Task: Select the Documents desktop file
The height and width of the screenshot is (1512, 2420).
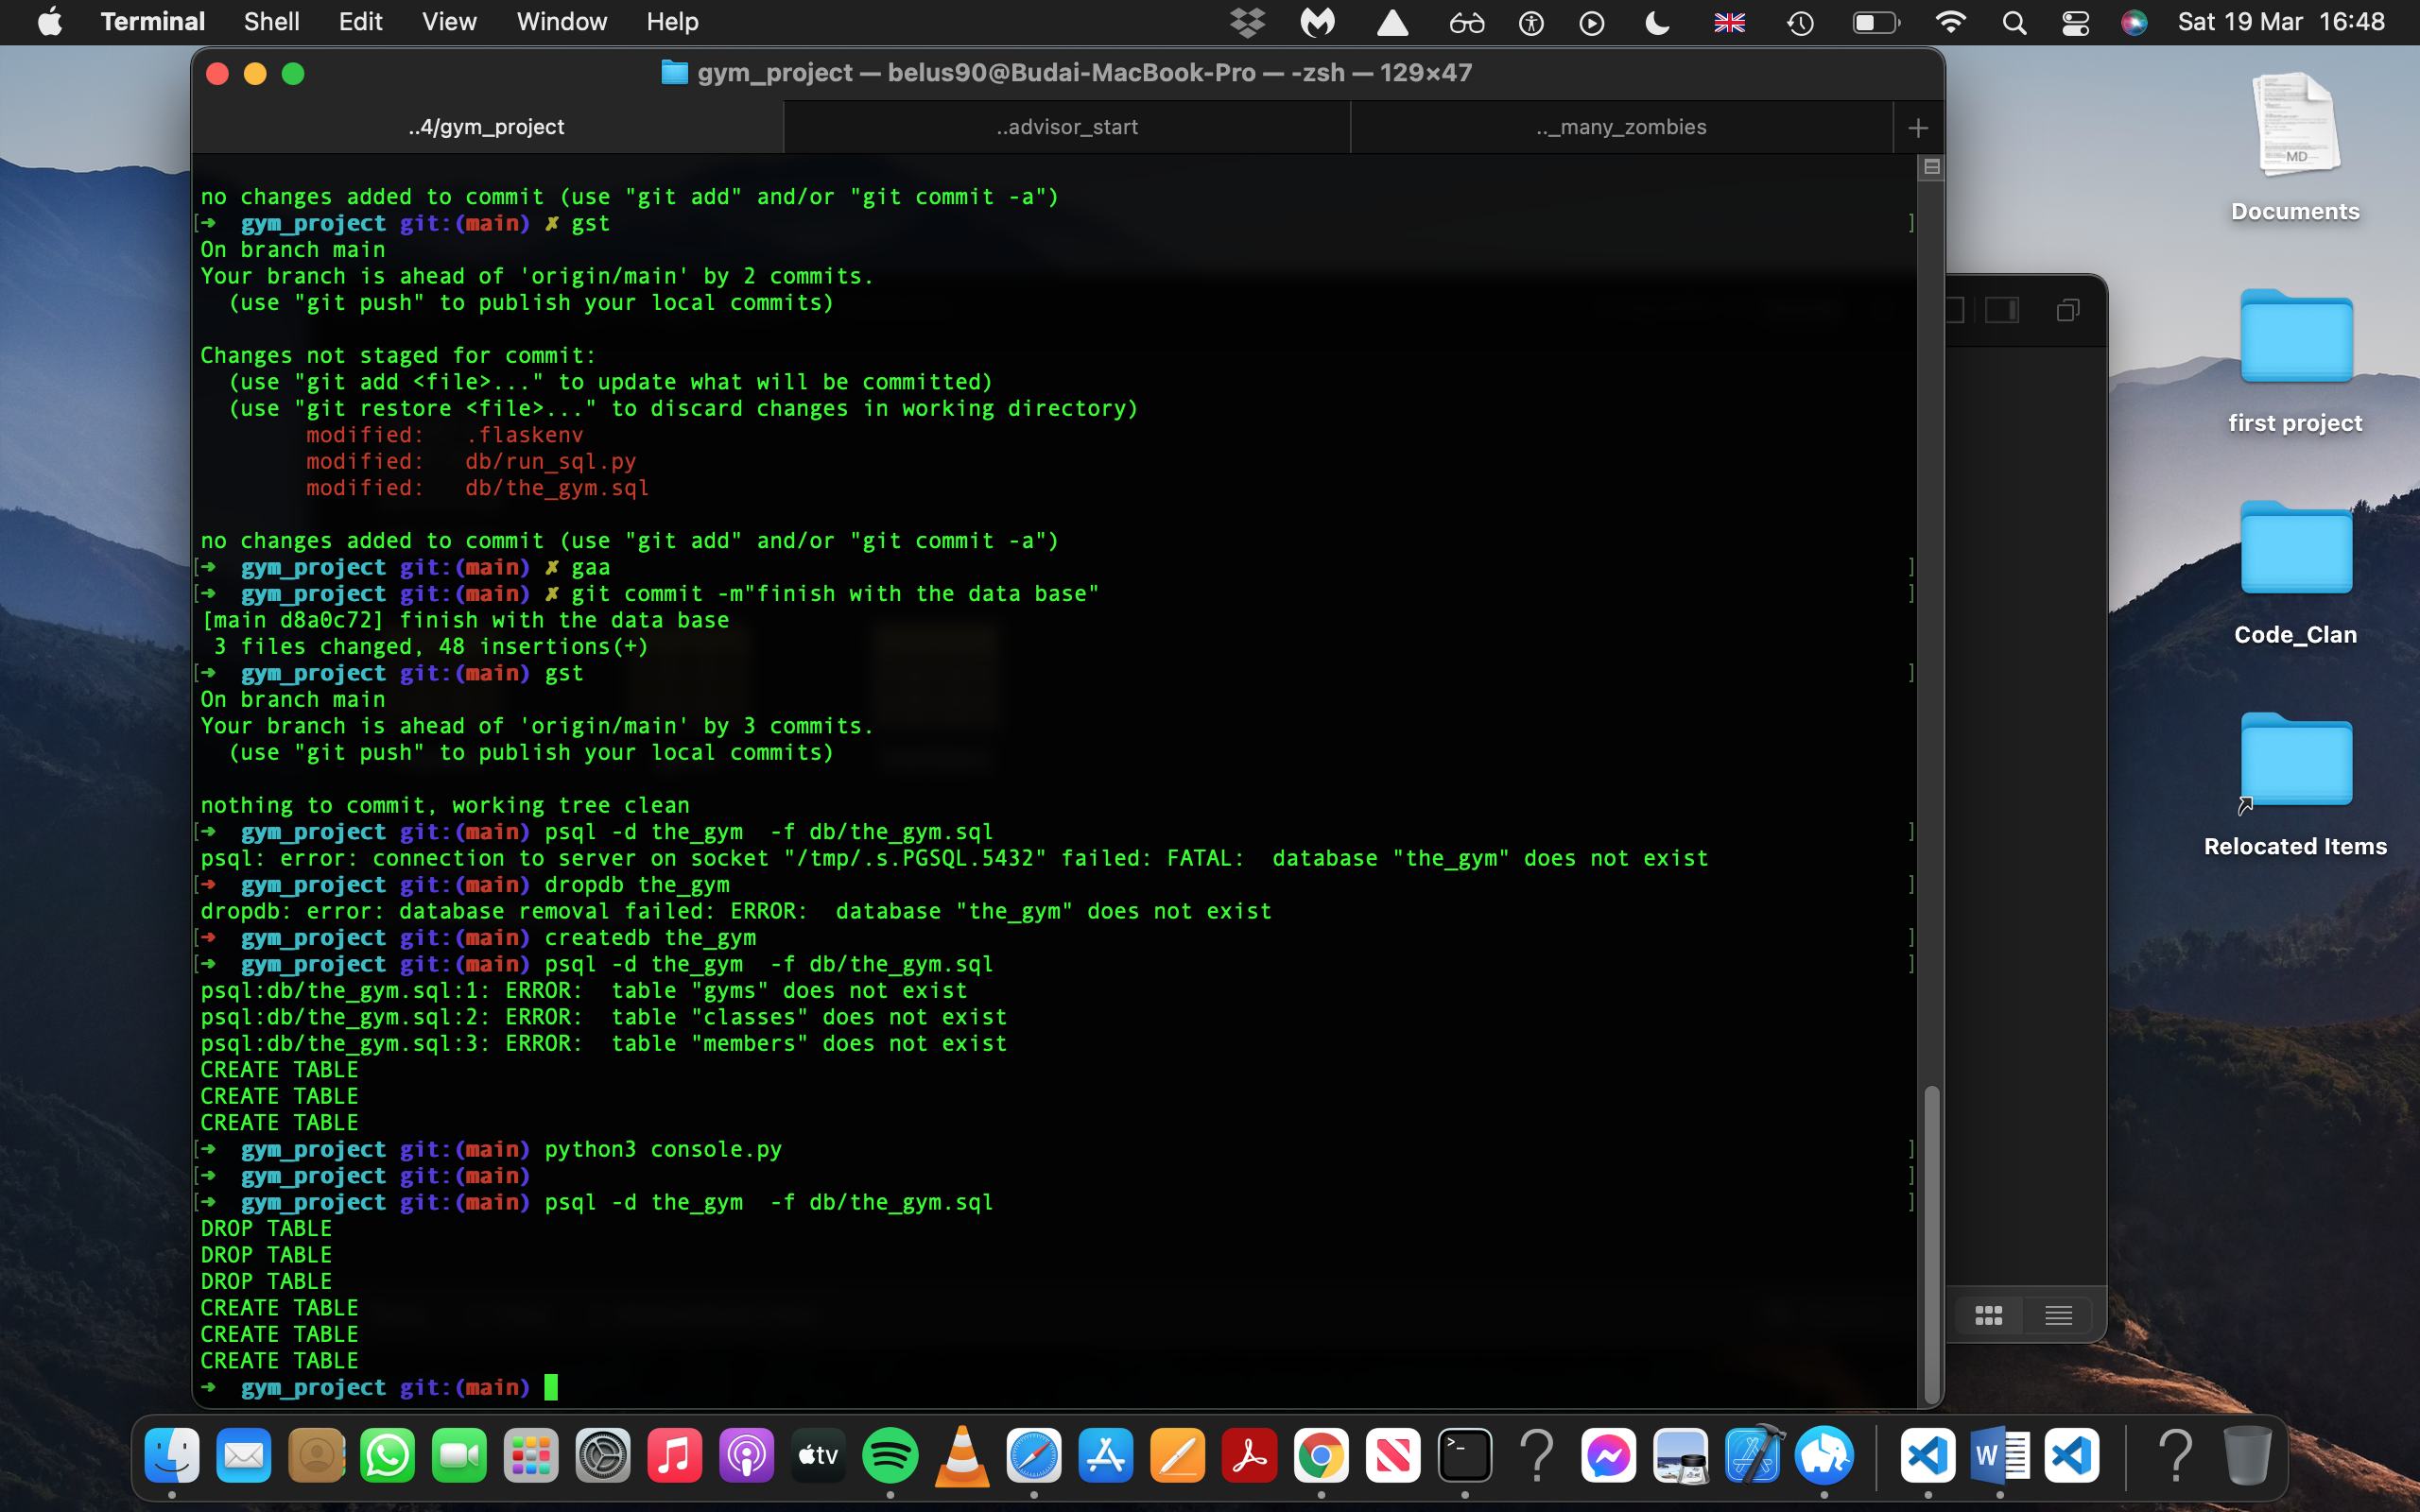Action: coord(2295,146)
